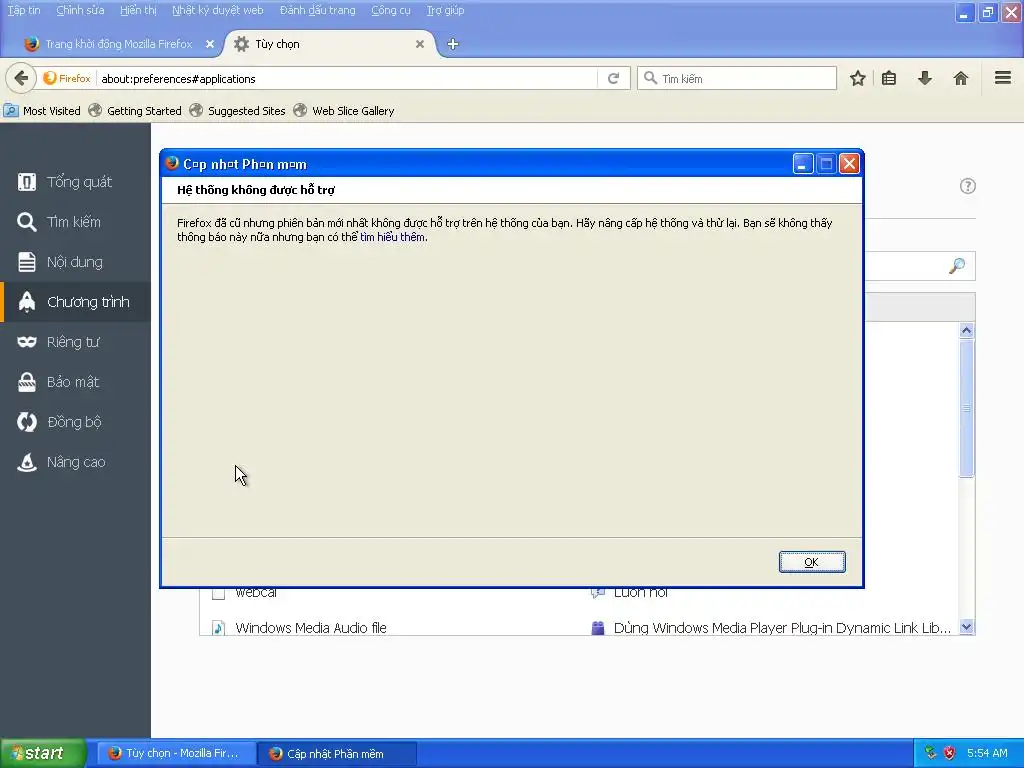Click the Firefox identity icon in address bar
Image resolution: width=1024 pixels, height=768 pixels.
[x=67, y=78]
